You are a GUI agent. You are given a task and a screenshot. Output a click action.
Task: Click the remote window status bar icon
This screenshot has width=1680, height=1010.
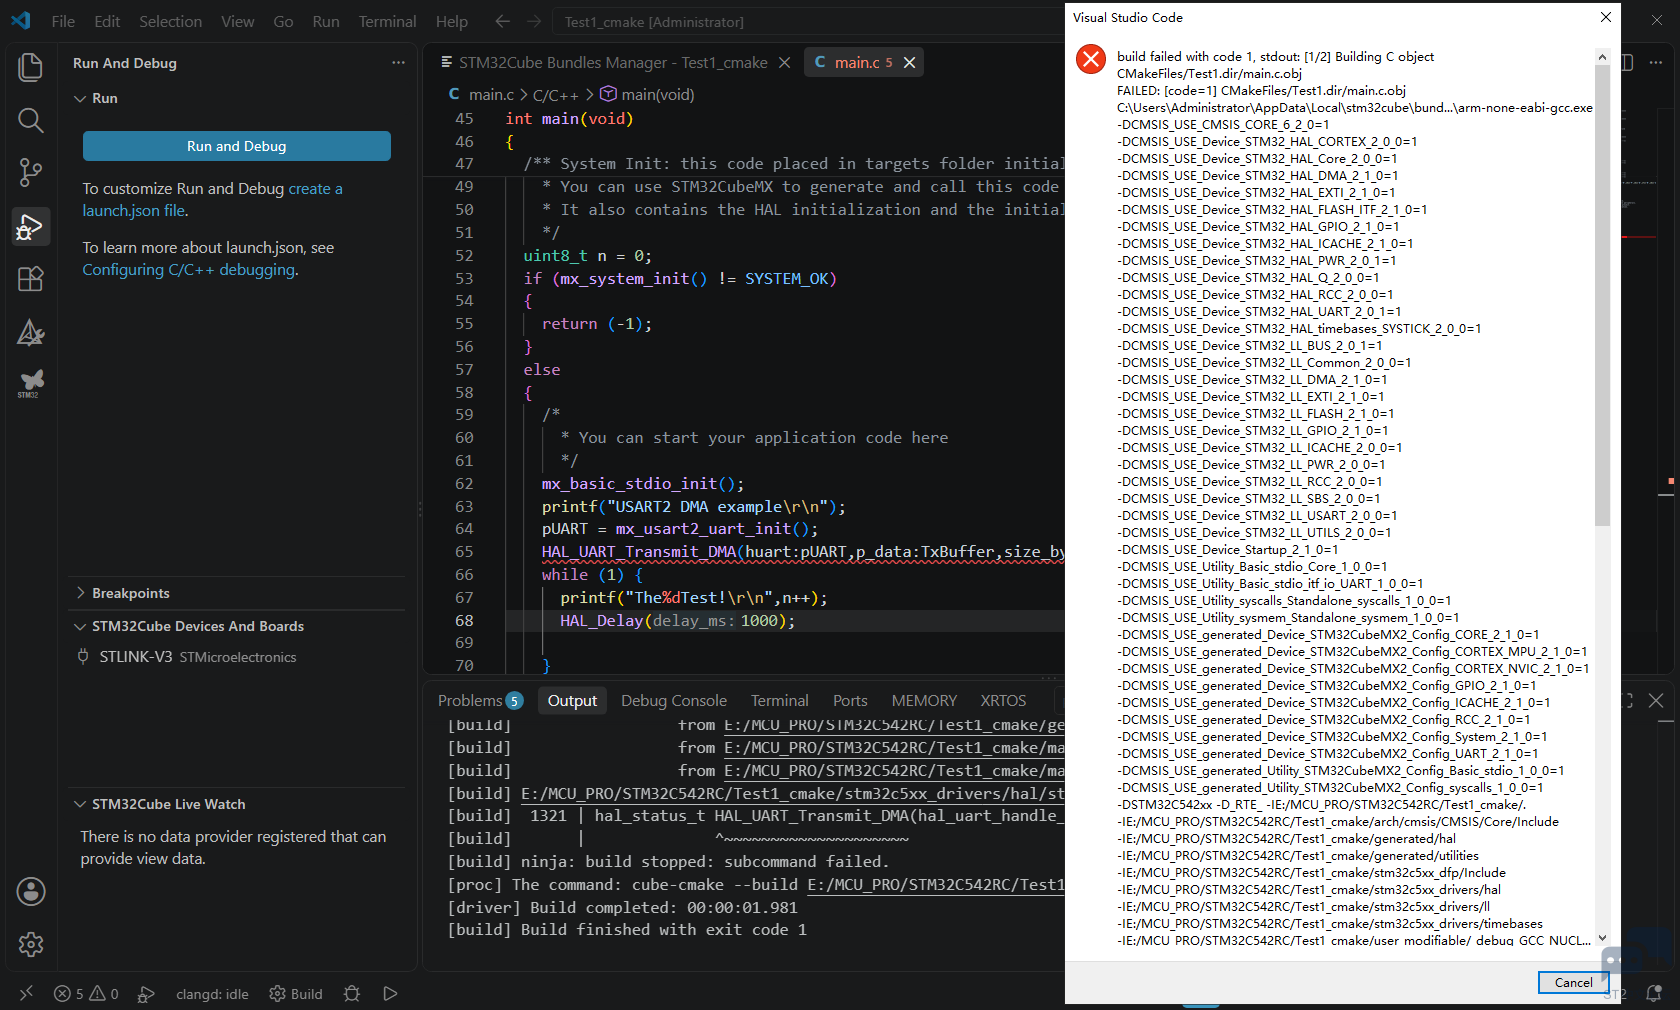coord(26,993)
